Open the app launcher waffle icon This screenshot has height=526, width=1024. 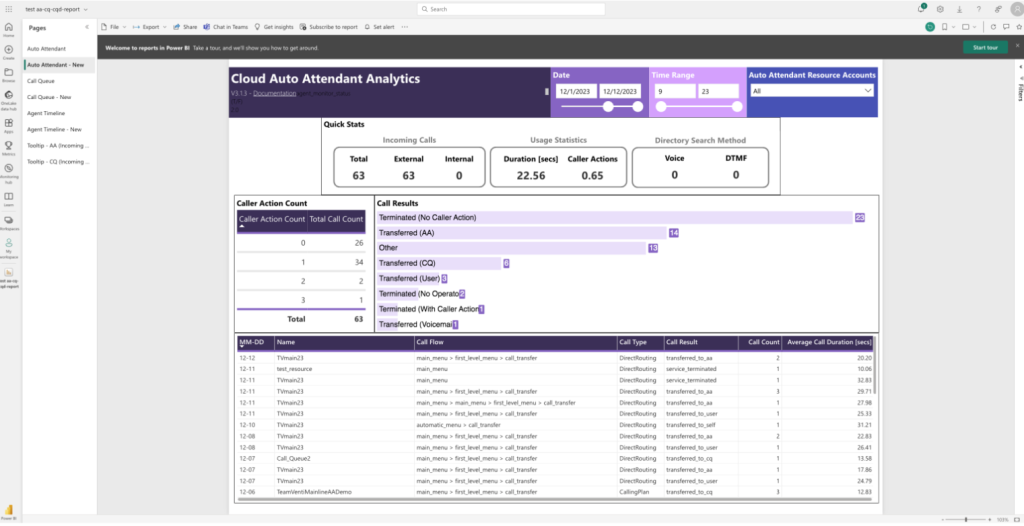tap(8, 9)
